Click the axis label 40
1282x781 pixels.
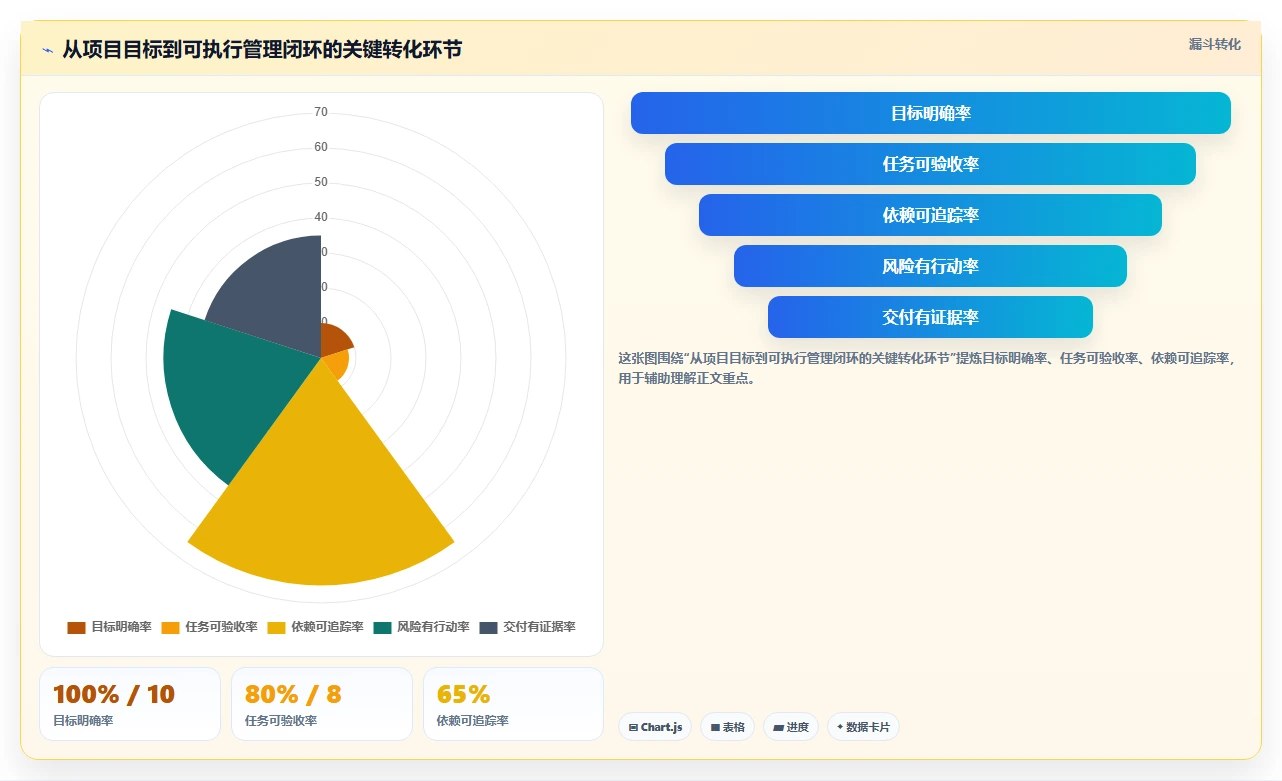(321, 217)
